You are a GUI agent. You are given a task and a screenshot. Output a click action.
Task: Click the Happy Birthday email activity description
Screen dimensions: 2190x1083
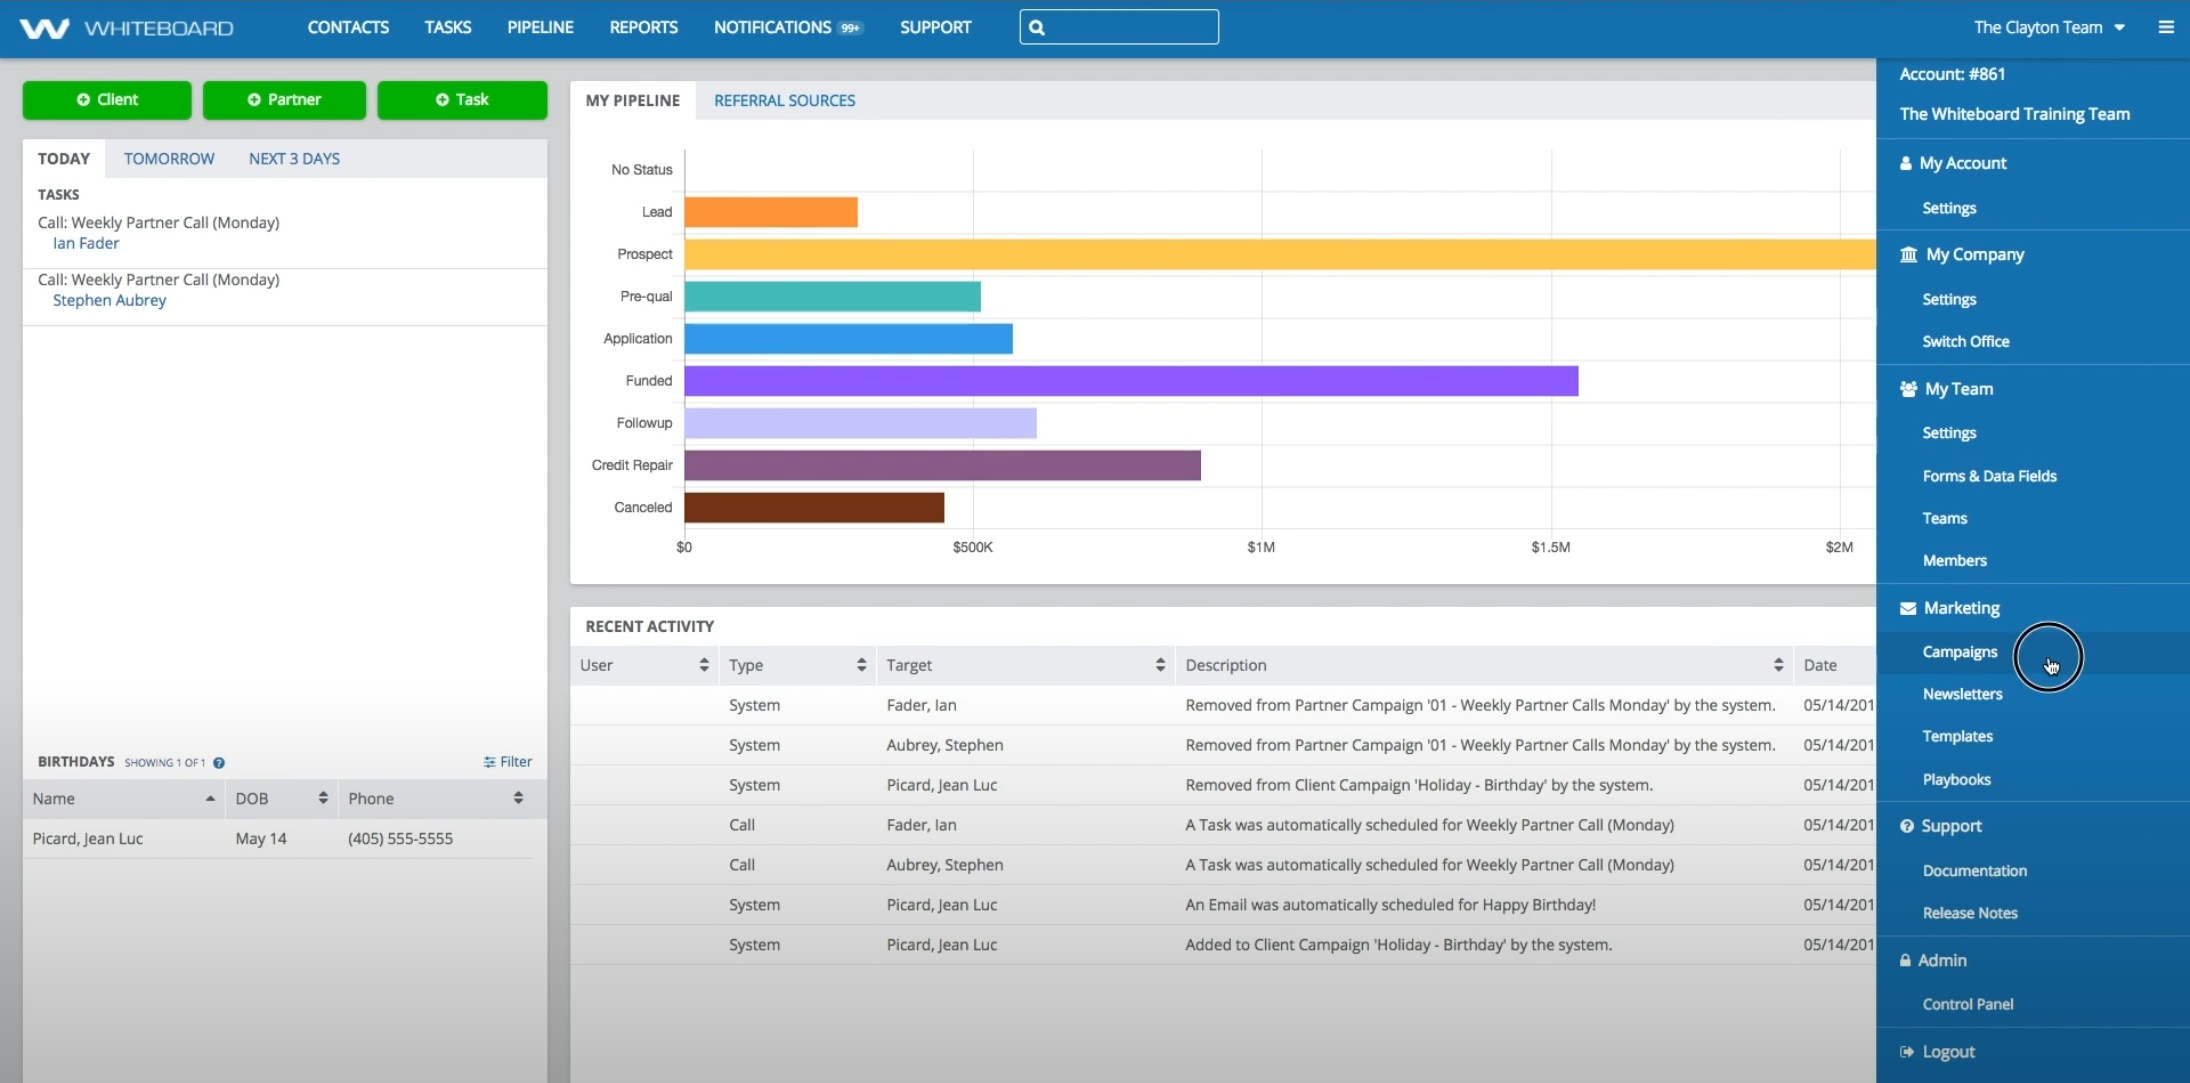point(1390,905)
